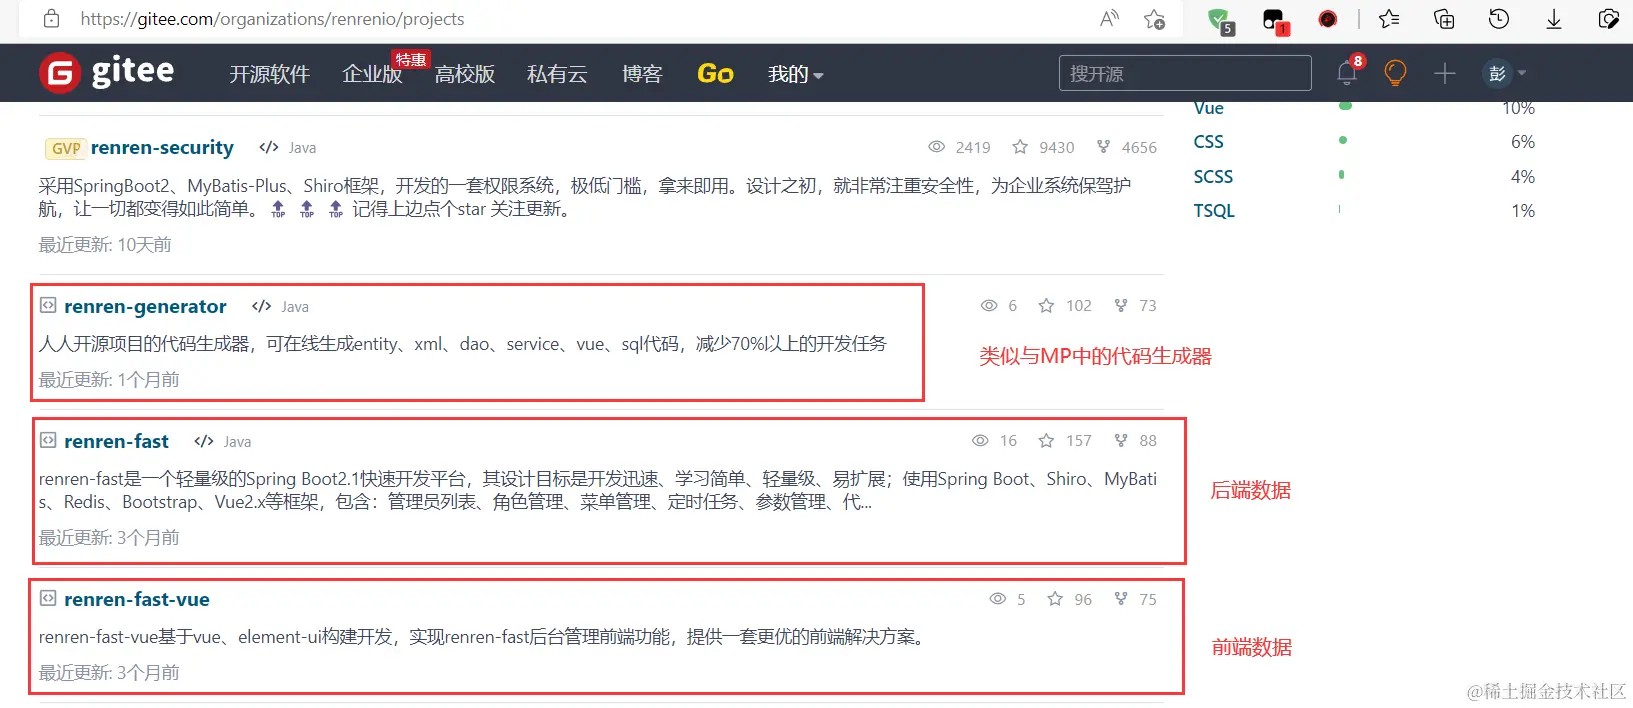This screenshot has height=708, width=1633.
Task: Click the fork icon on the renren-fast row
Action: coord(1121,440)
